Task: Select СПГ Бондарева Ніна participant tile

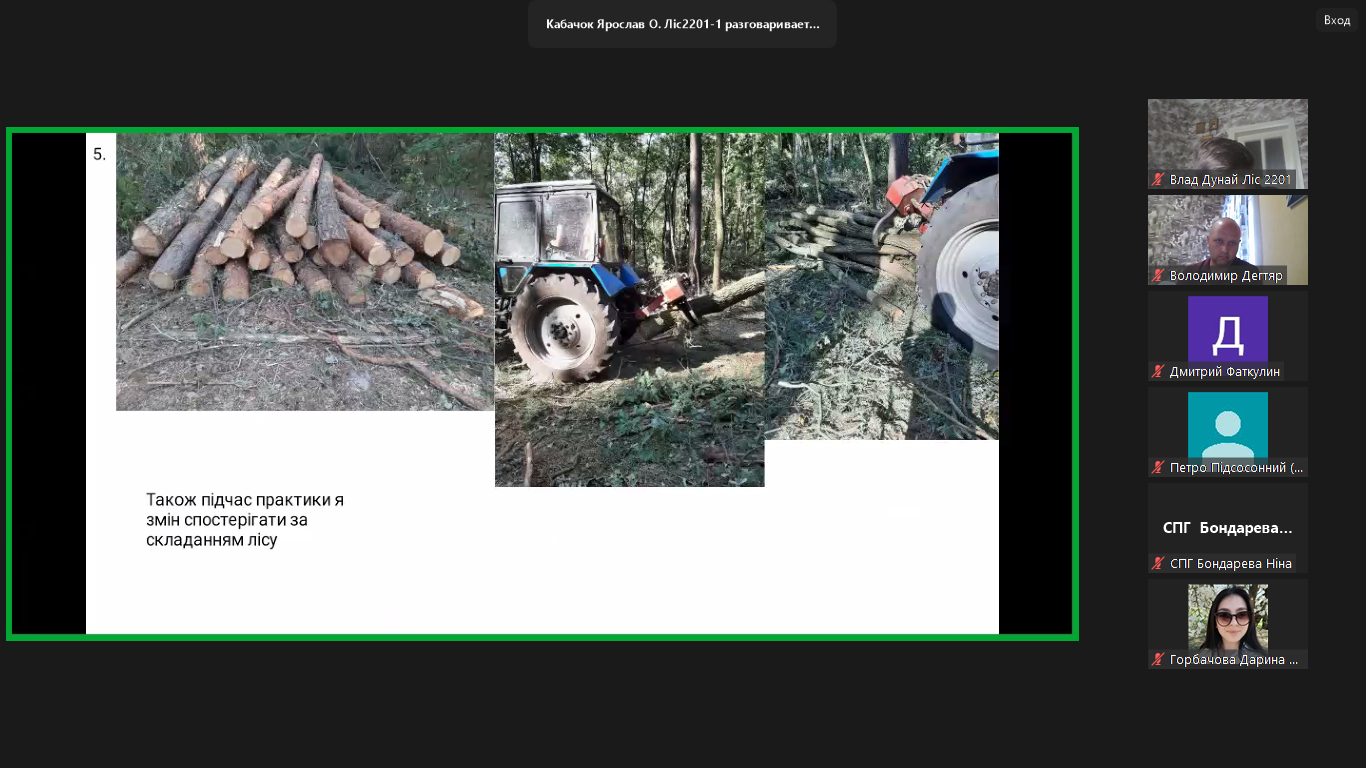Action: 1228,528
